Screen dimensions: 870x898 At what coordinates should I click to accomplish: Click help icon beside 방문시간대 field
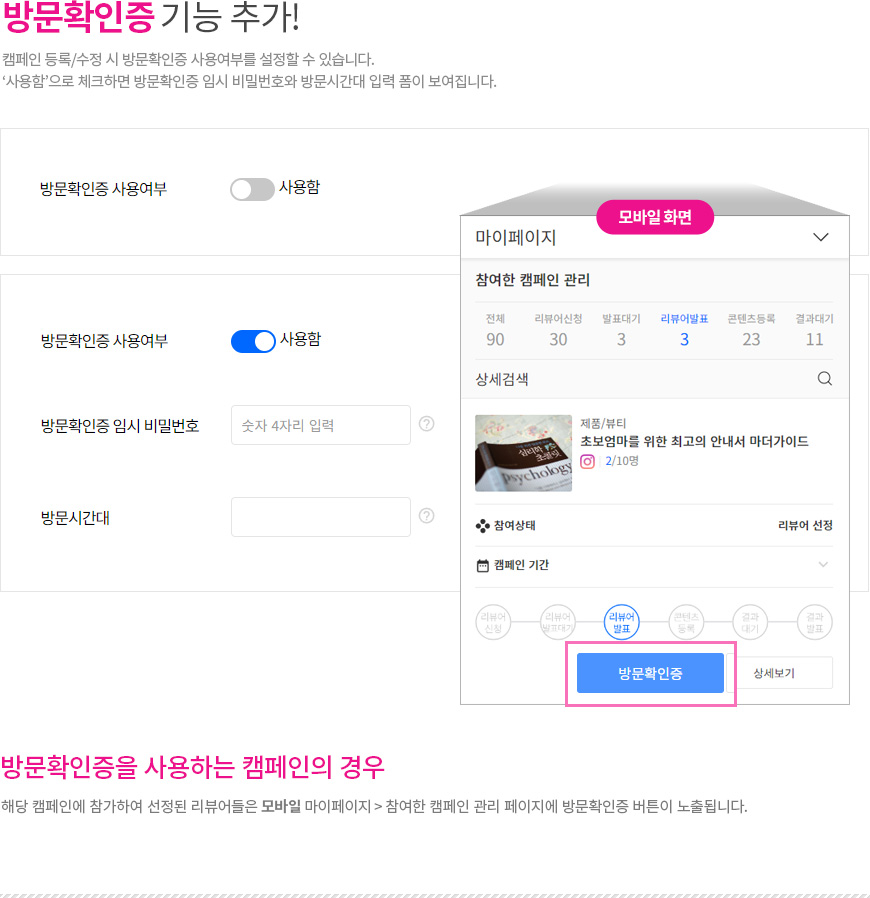pos(426,516)
